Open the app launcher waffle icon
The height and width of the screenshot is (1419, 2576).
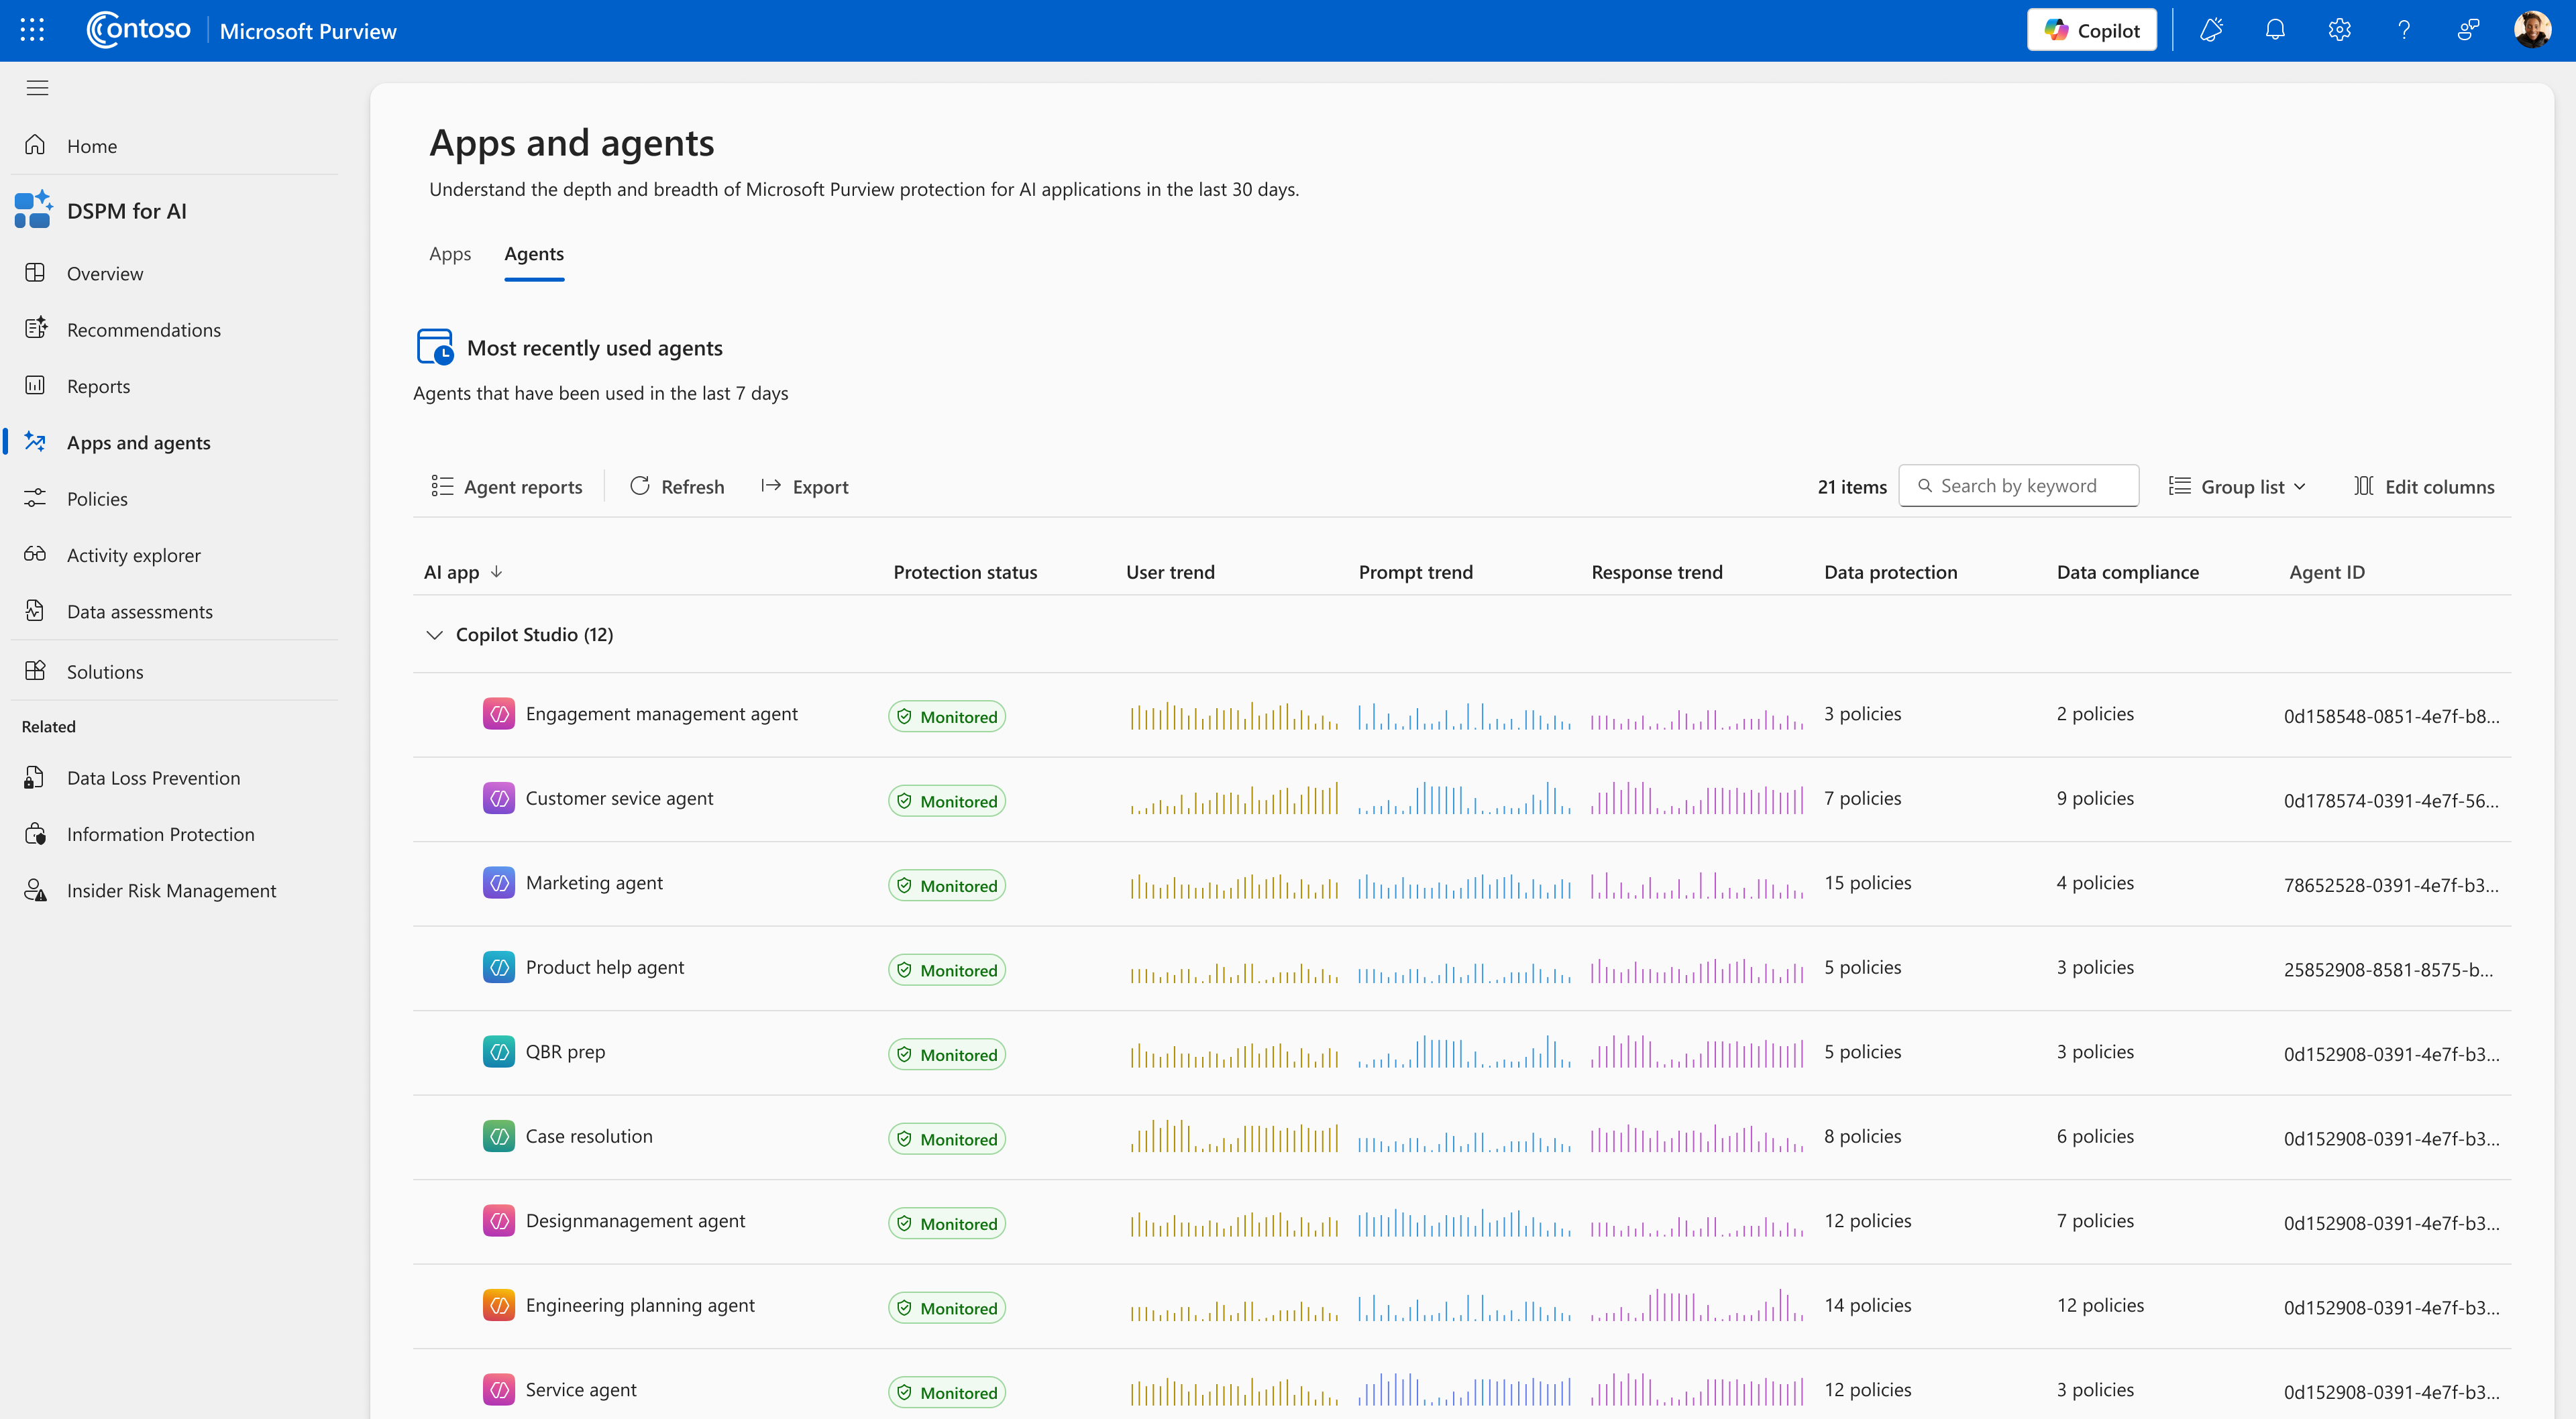(32, 30)
